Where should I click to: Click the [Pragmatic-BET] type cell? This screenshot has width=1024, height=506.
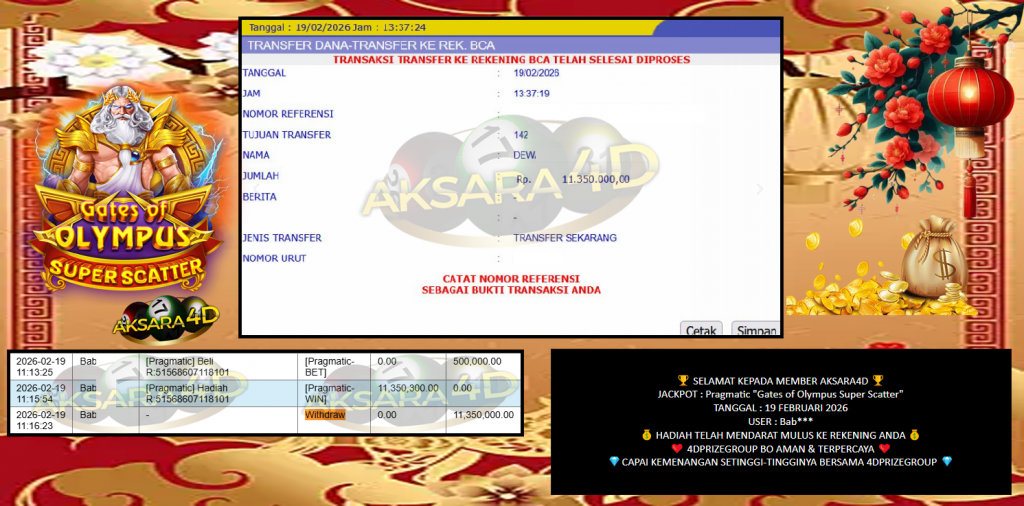click(335, 366)
